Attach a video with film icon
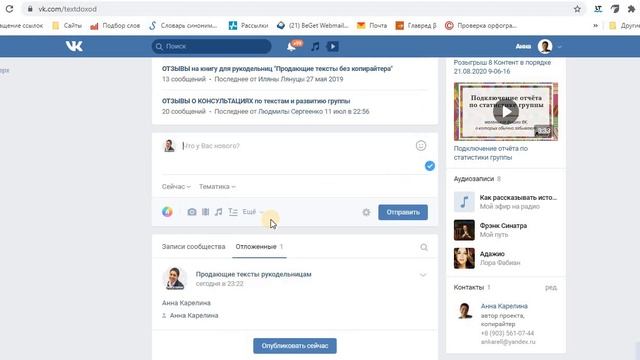This screenshot has width=640, height=360. click(205, 212)
